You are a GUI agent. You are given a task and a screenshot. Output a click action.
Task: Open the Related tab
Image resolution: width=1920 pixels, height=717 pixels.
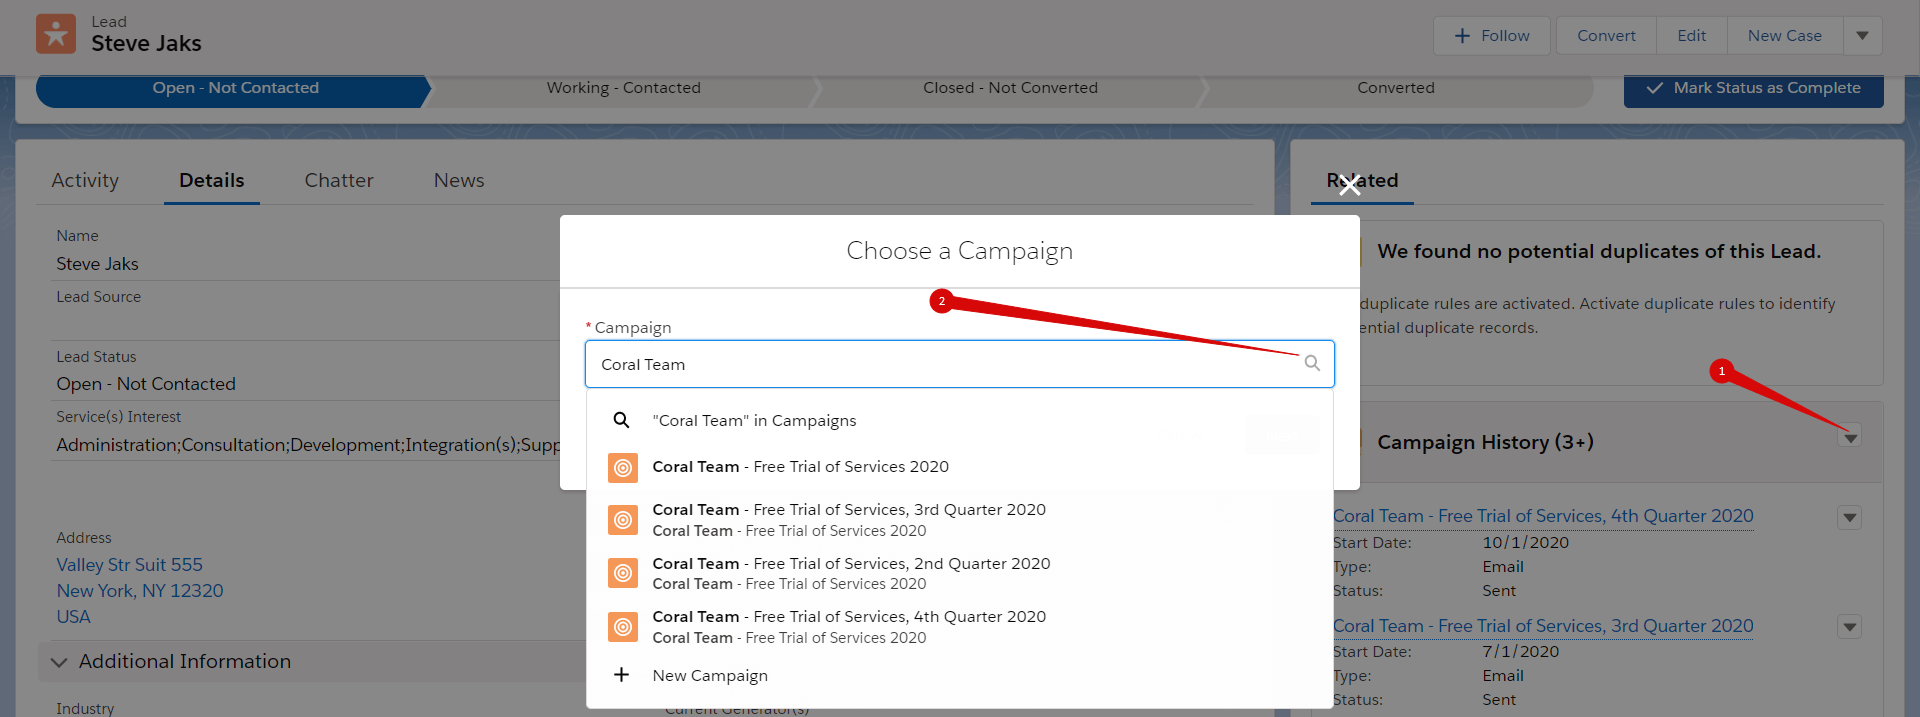click(x=1362, y=181)
